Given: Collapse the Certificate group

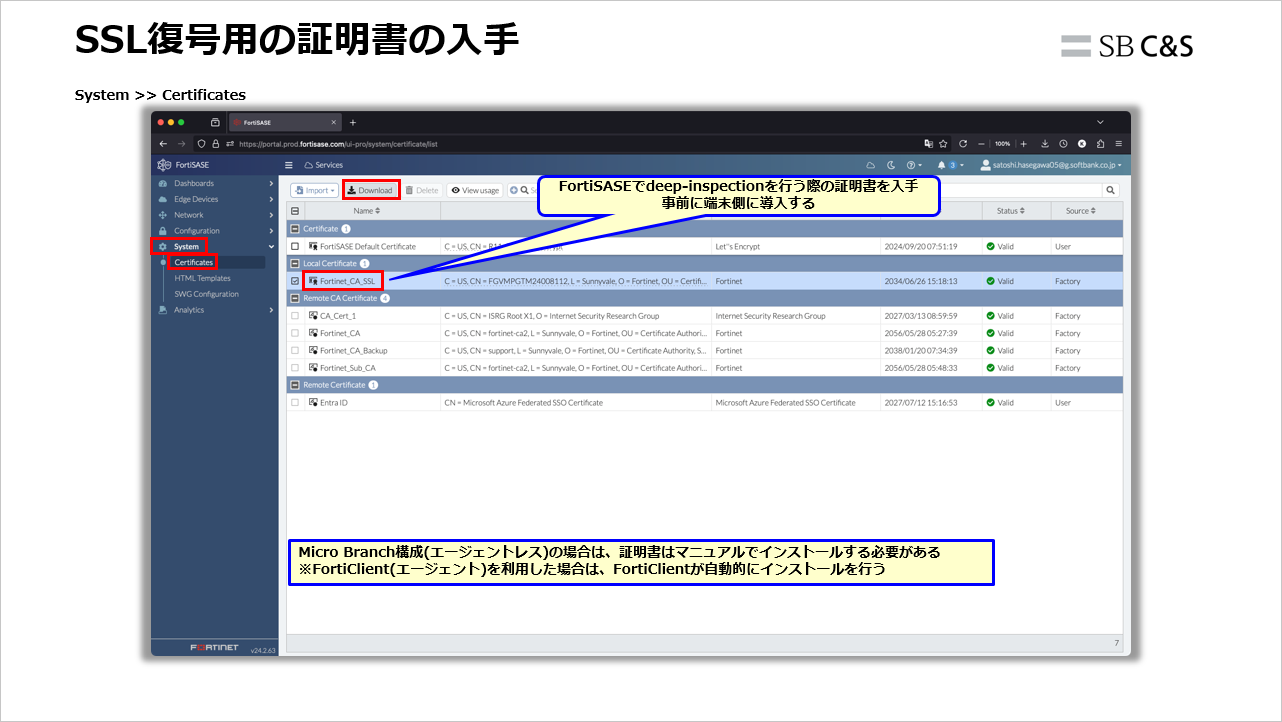Looking at the screenshot, I should tap(295, 229).
